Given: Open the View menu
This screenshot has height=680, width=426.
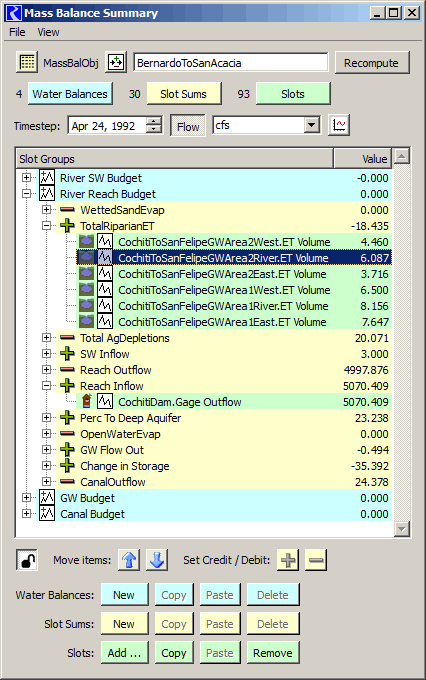Looking at the screenshot, I should (x=48, y=32).
